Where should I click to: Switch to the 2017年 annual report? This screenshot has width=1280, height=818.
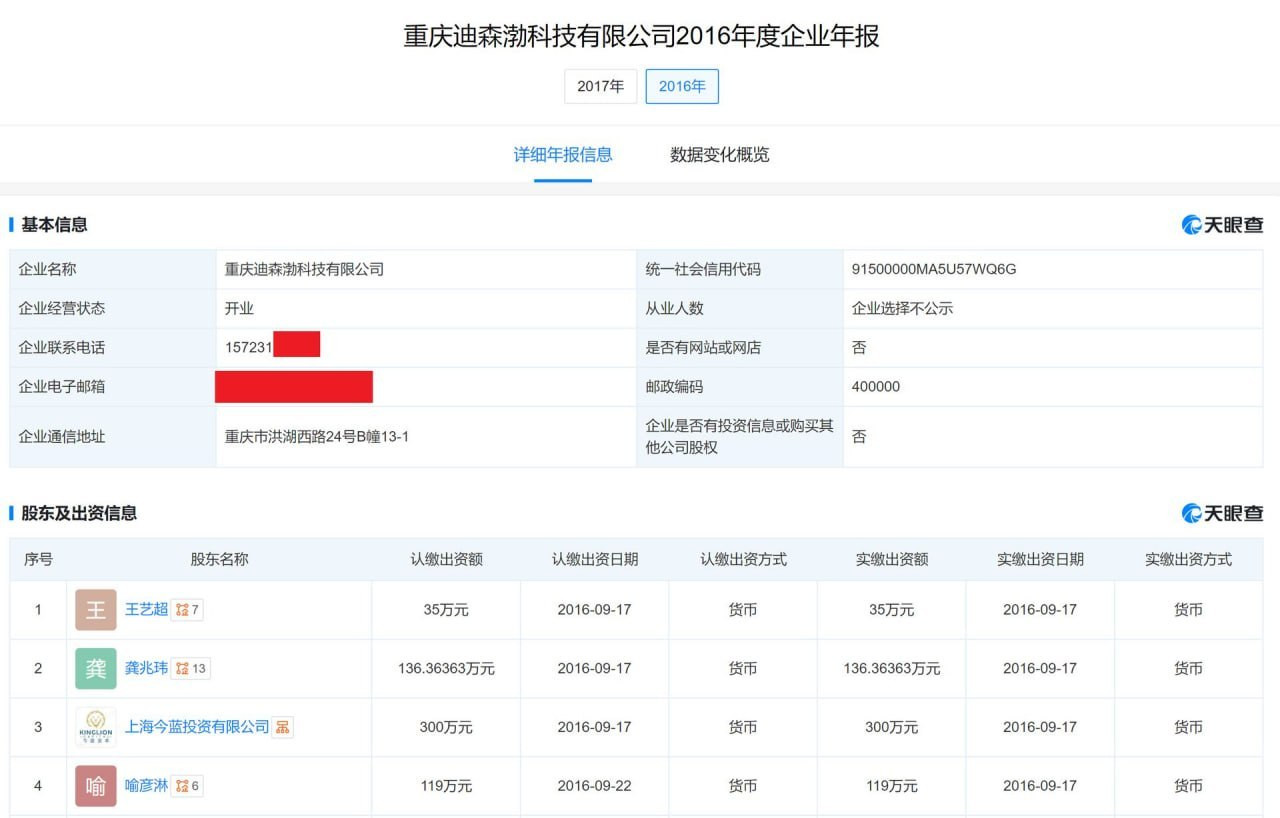(x=600, y=86)
